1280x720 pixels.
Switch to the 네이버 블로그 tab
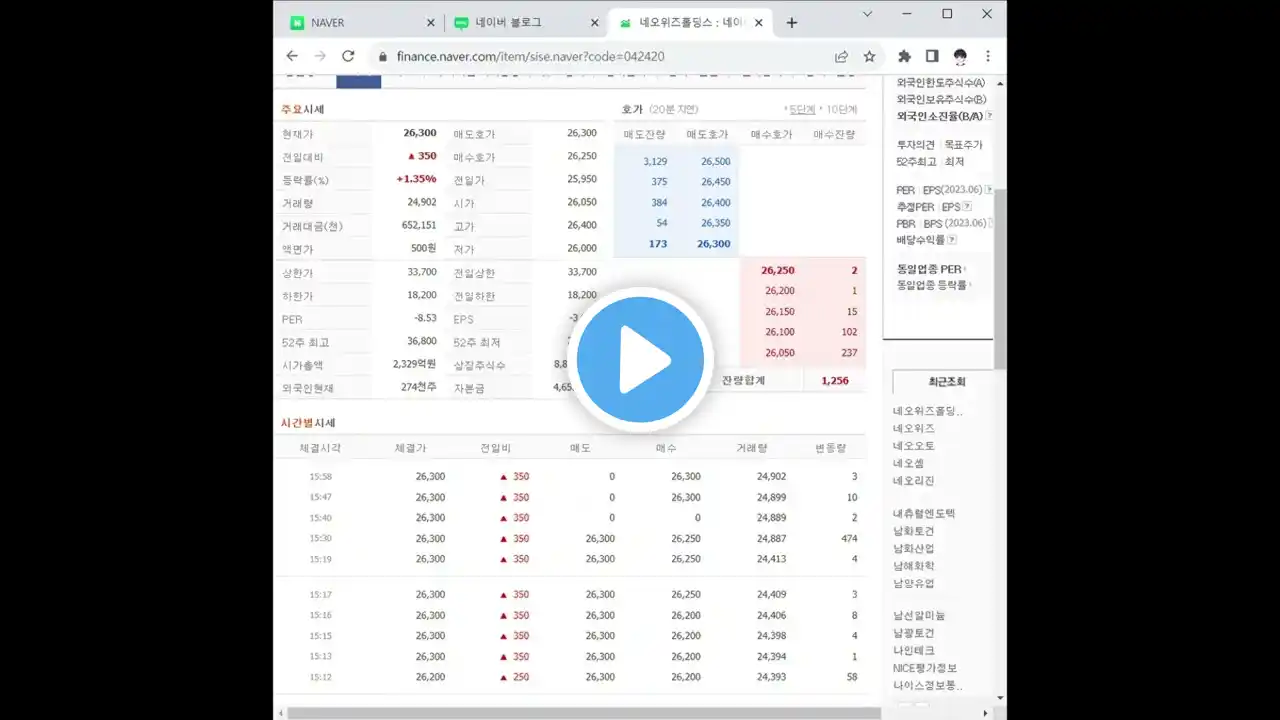coord(526,22)
